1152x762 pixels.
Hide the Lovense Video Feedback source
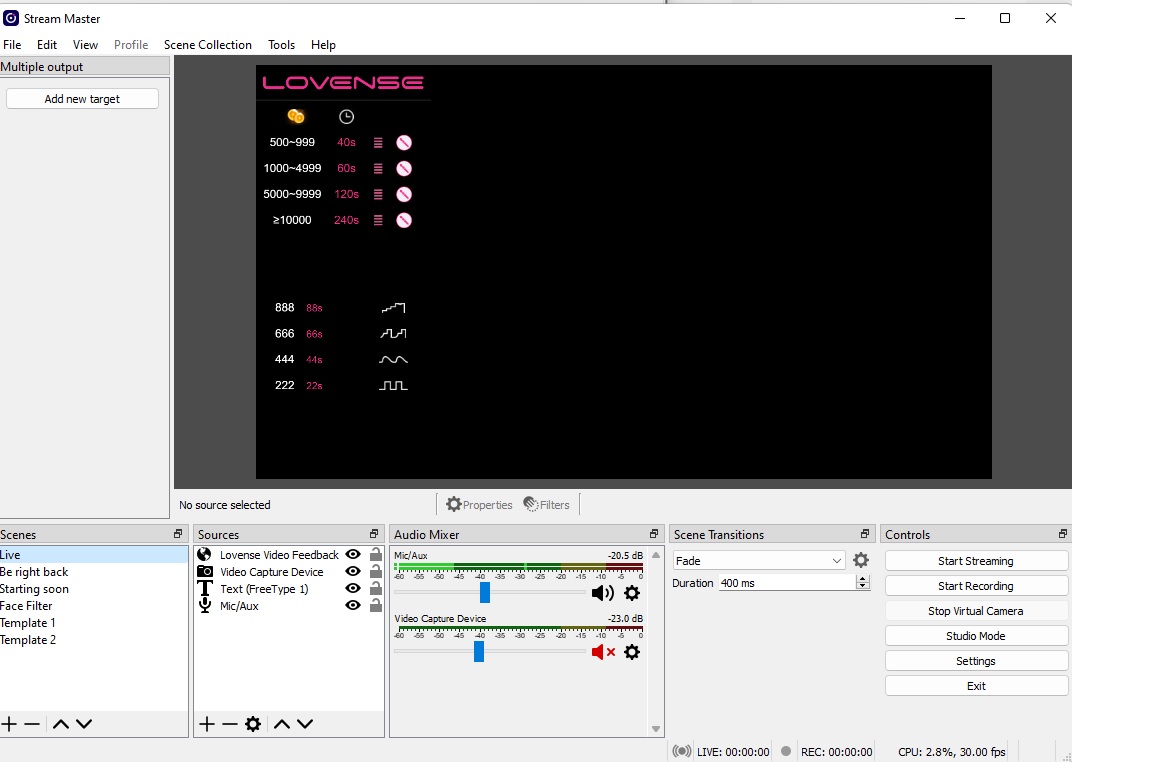pyautogui.click(x=352, y=555)
